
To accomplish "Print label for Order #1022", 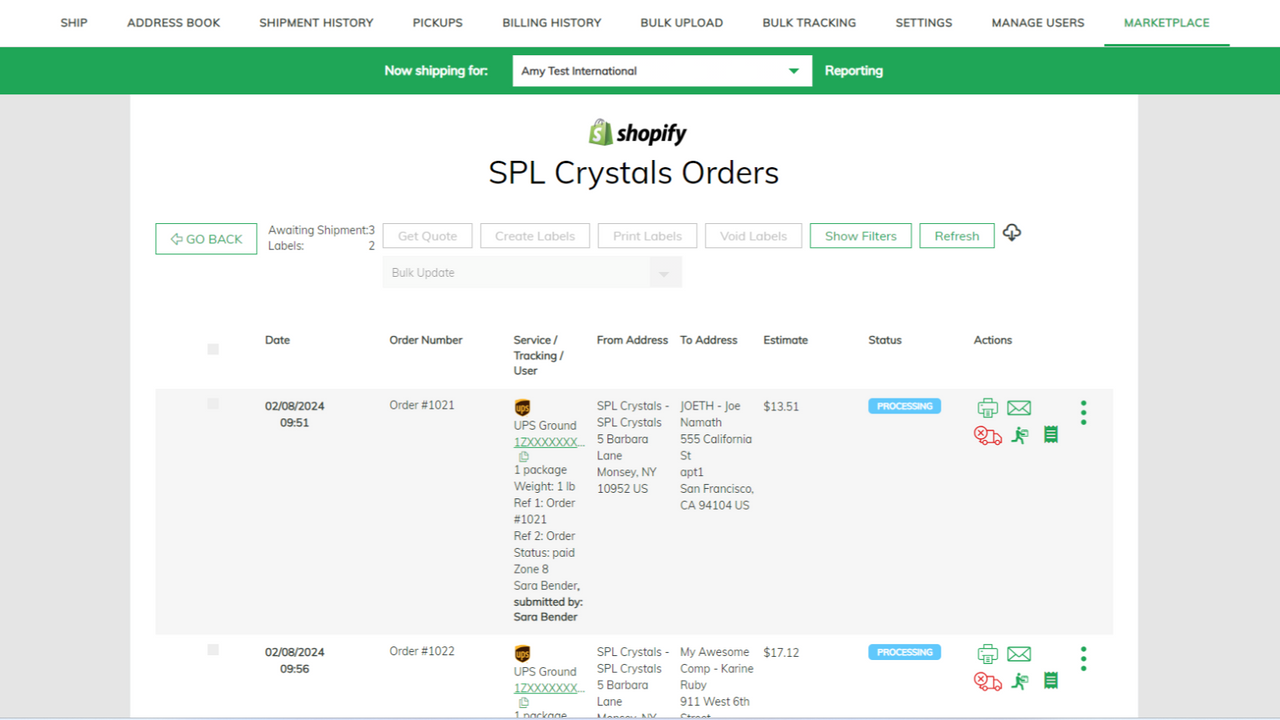I will [988, 654].
